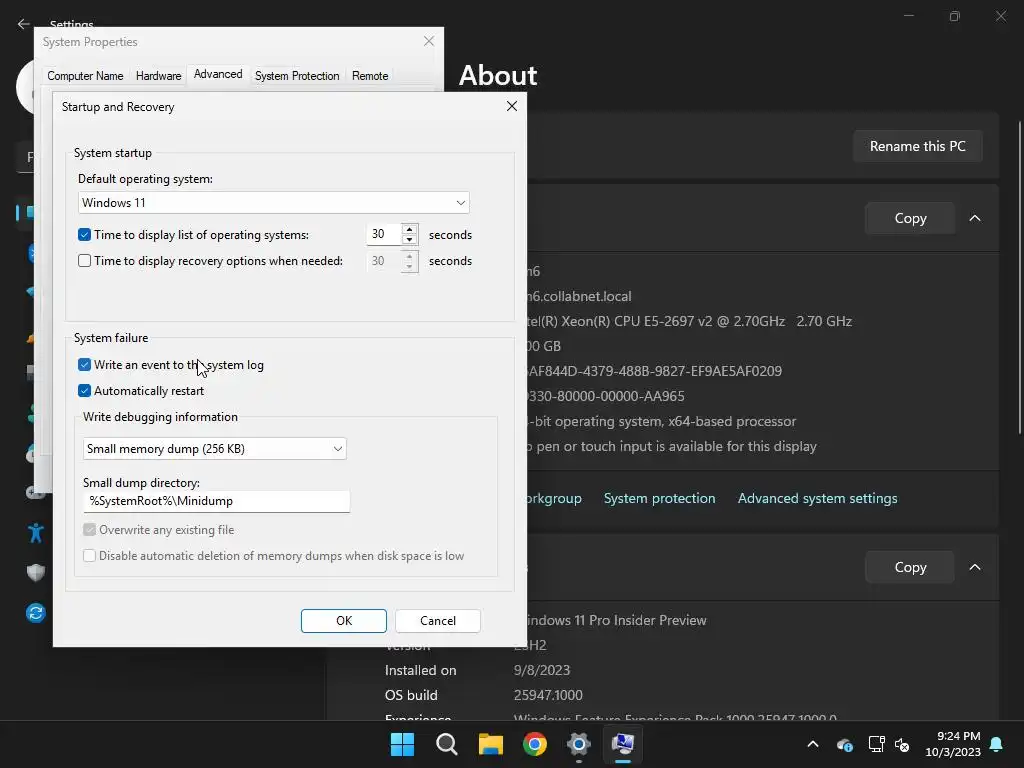Viewport: 1024px width, 768px height.
Task: Click the muted volume tray icon
Action: click(902, 744)
